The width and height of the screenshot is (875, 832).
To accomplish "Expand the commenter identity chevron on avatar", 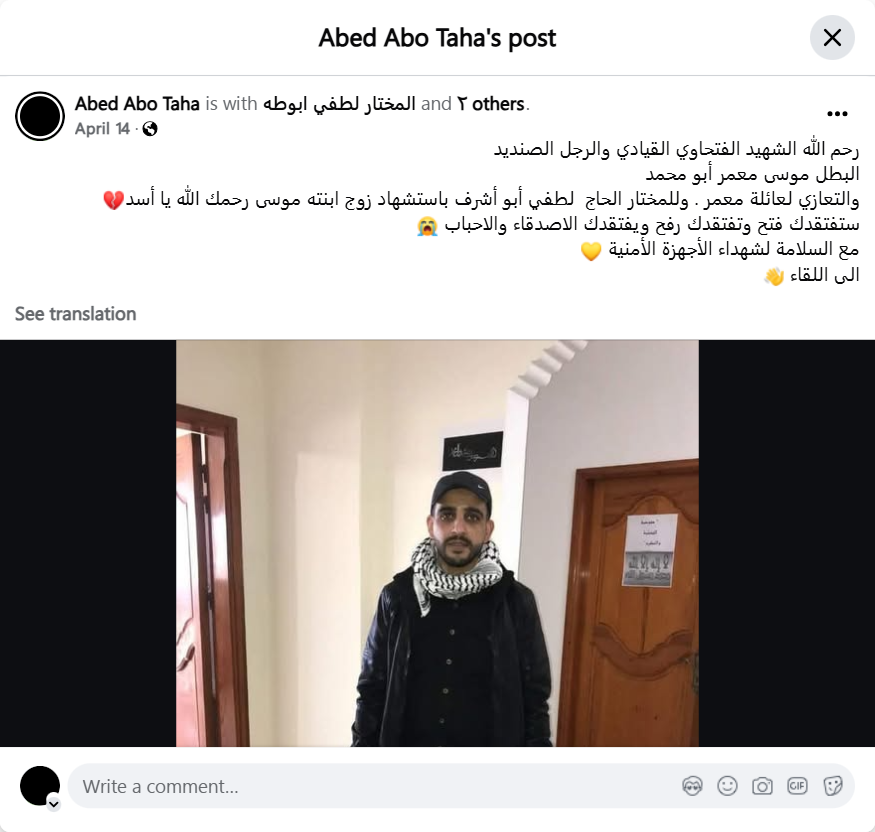I will (x=54, y=804).
